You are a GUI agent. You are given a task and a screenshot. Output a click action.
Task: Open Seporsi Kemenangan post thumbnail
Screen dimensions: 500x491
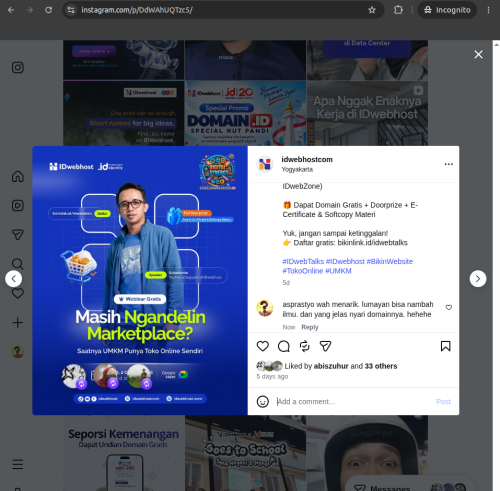[124, 453]
